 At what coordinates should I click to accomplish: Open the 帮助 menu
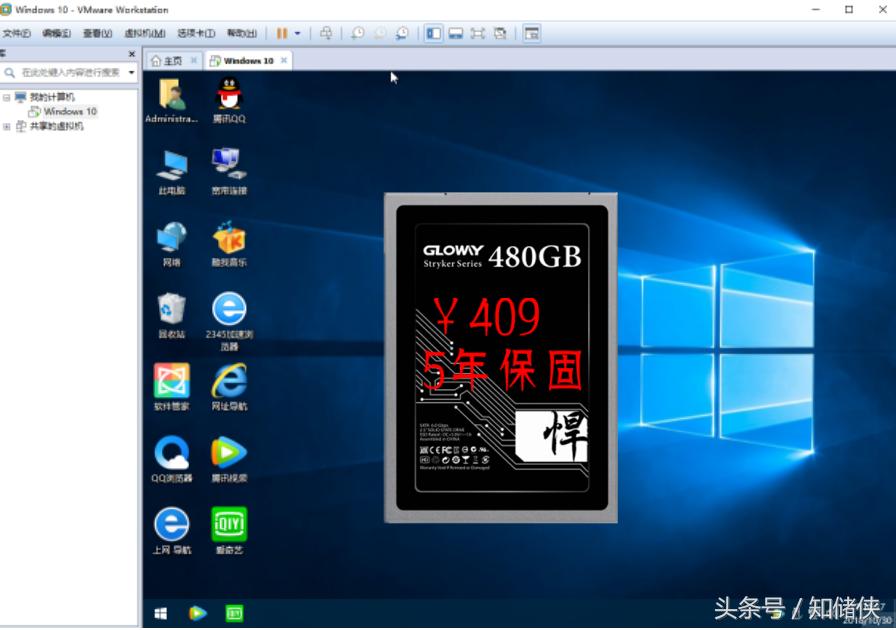(242, 33)
